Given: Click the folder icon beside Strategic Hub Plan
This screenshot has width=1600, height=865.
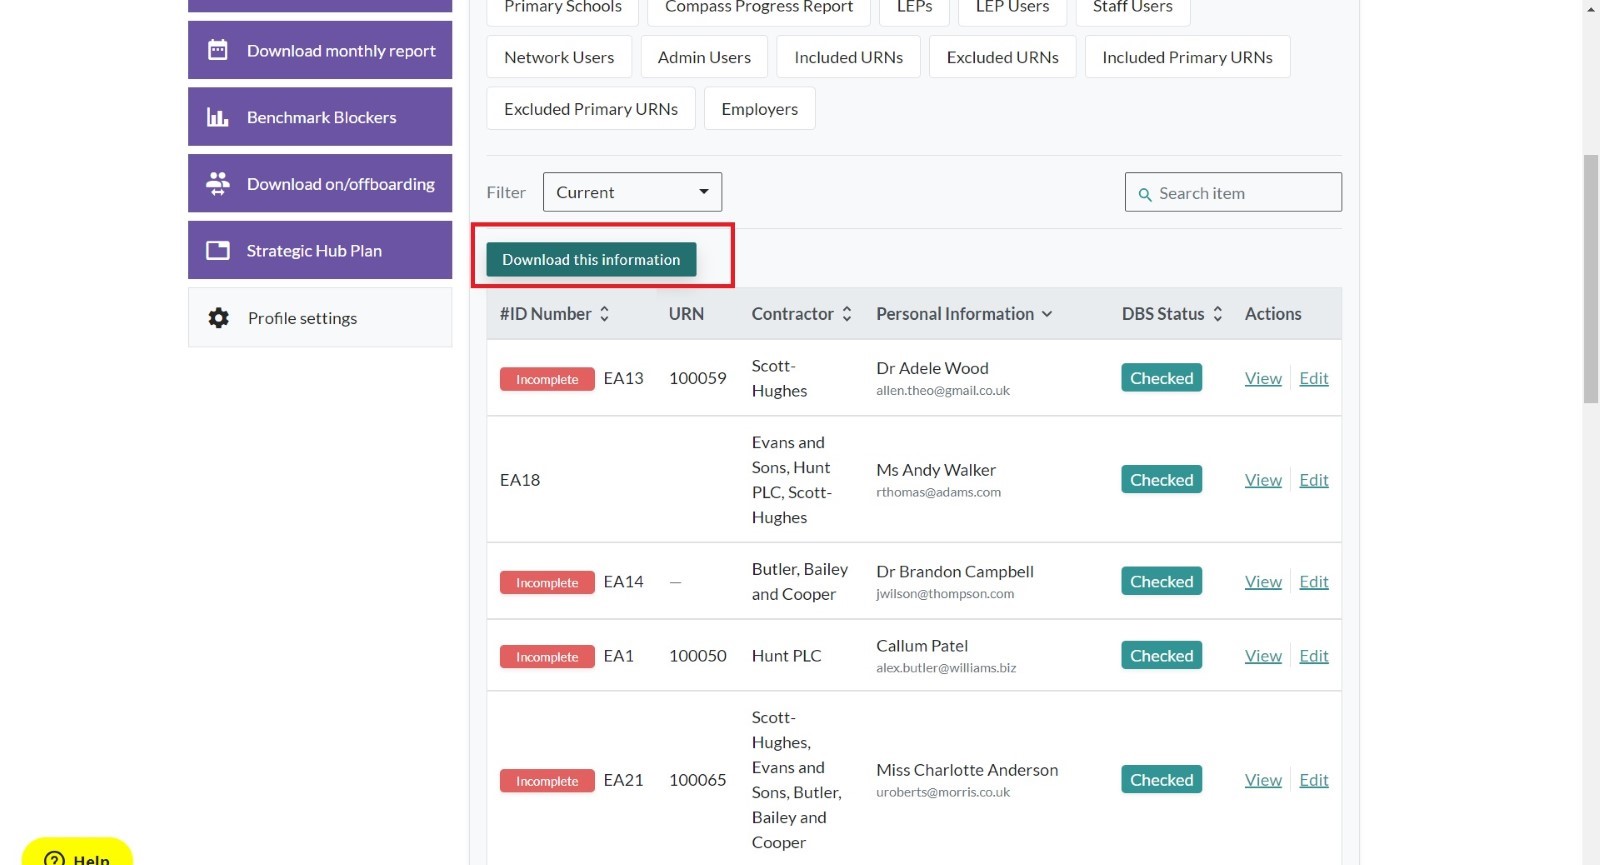Looking at the screenshot, I should (x=218, y=250).
